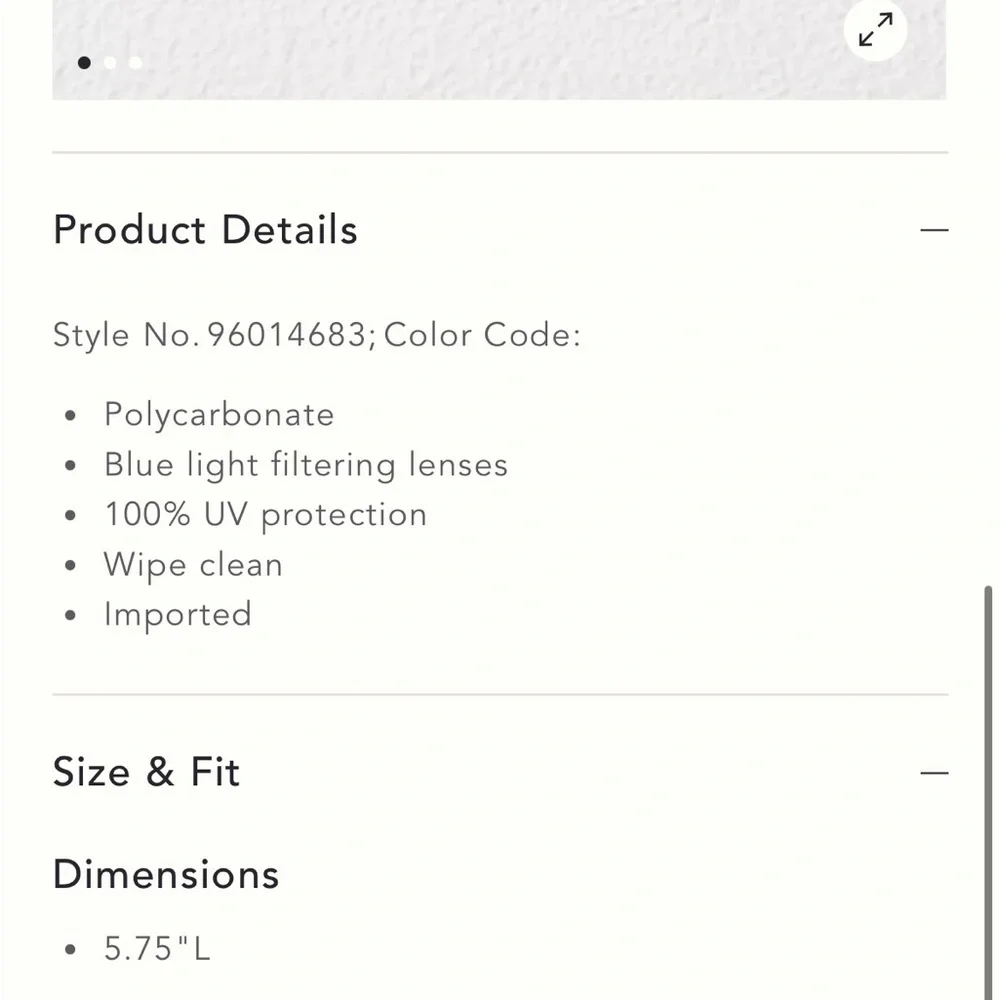Viewport: 1000px width, 1000px height.
Task: Go to third image carousel dot
Action: (135, 62)
